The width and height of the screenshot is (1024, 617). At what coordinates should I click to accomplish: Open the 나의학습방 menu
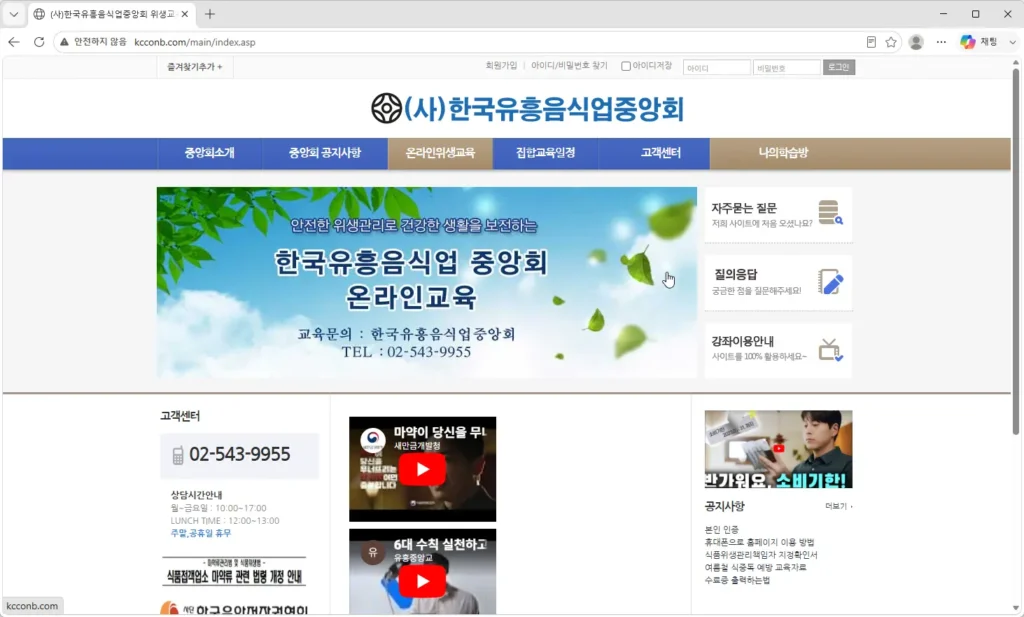[x=783, y=153]
